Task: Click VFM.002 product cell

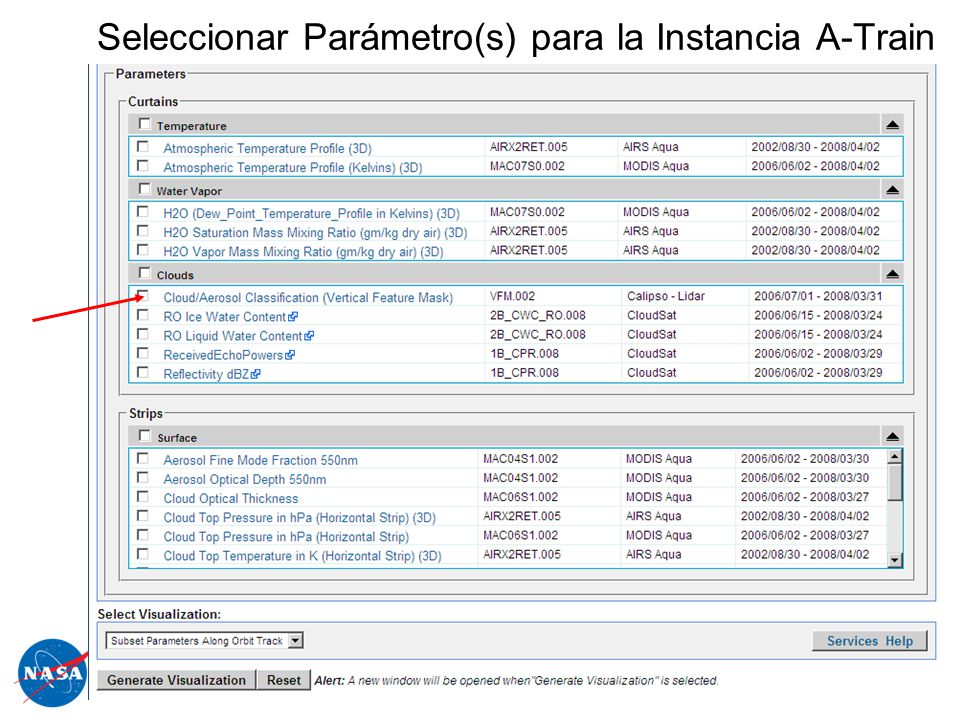Action: coord(512,296)
